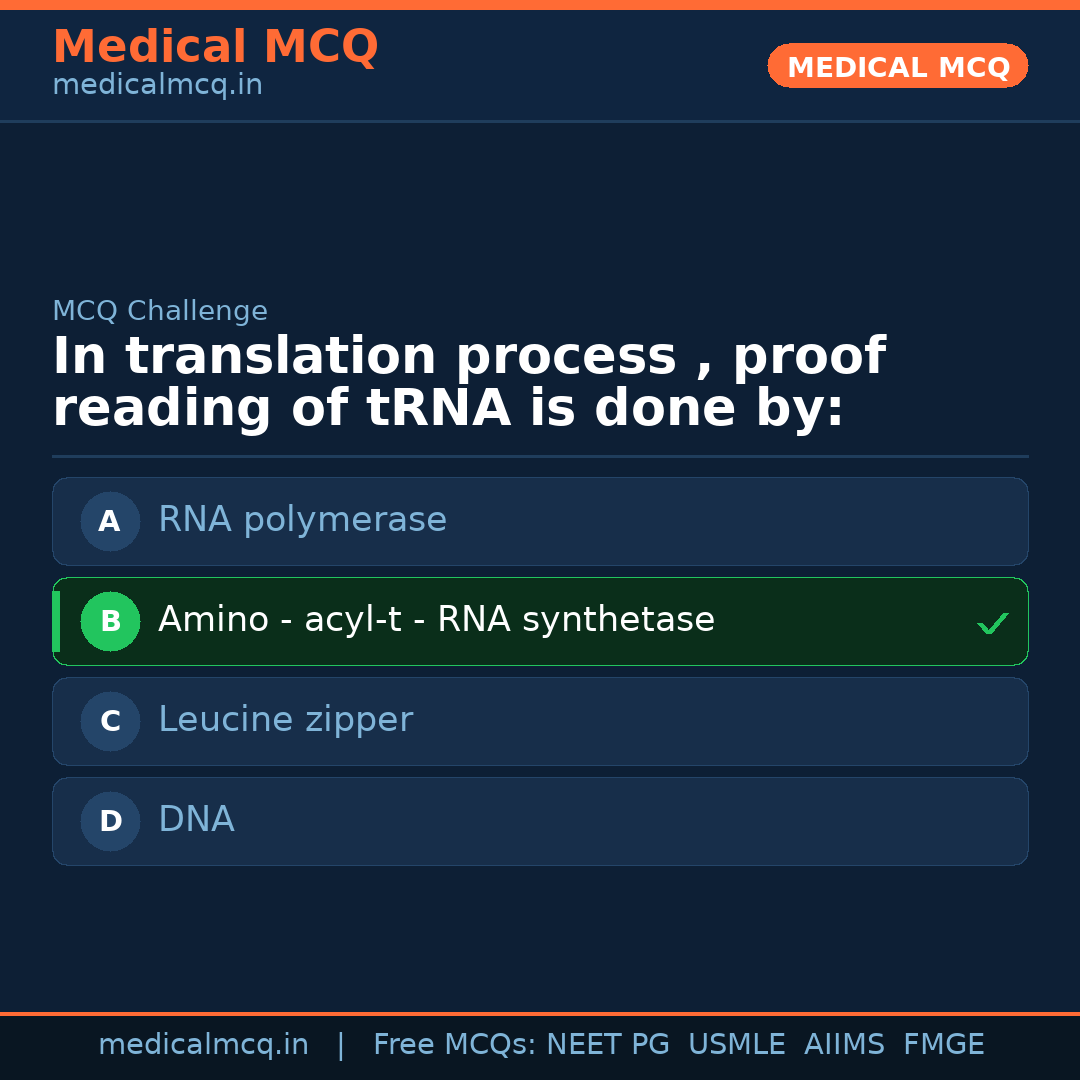Click the letter D option circle
1080x1080 pixels.
pyautogui.click(x=110, y=821)
